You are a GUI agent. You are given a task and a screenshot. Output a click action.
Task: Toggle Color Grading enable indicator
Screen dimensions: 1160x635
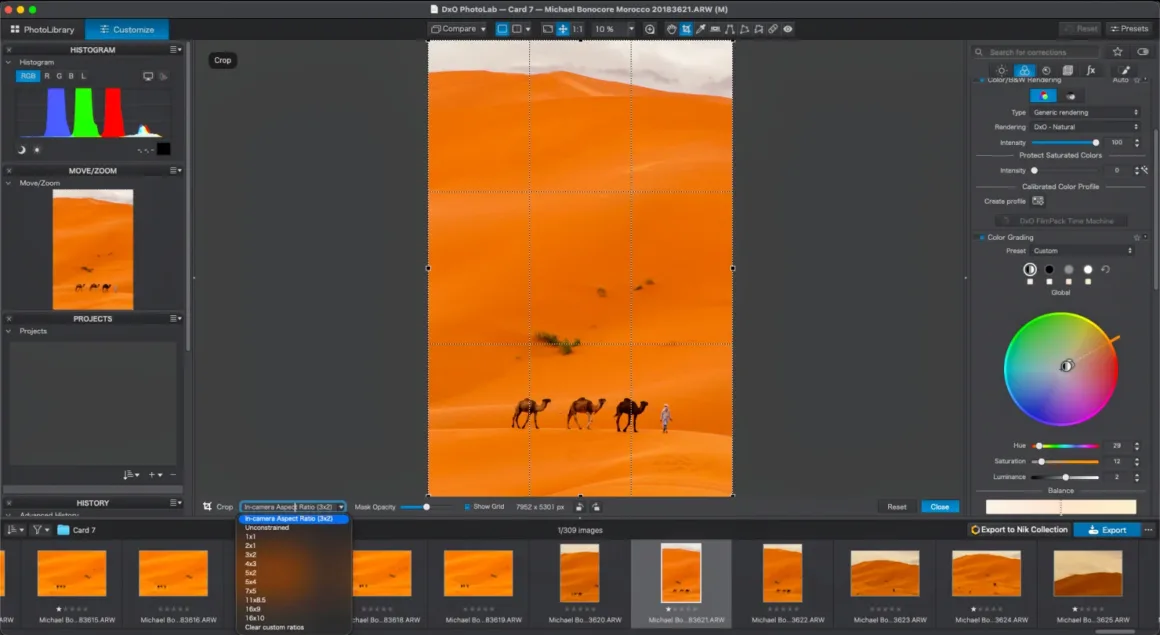(x=982, y=238)
